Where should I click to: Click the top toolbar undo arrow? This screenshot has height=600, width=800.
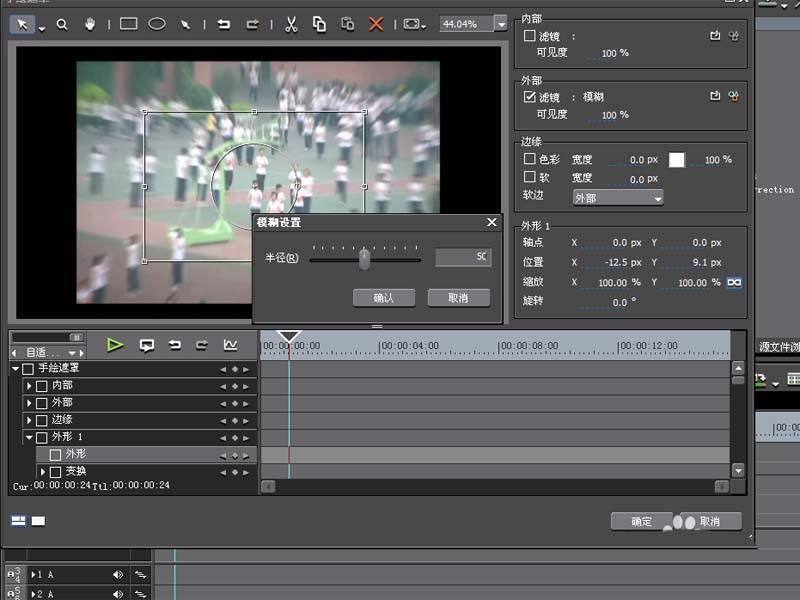point(223,24)
